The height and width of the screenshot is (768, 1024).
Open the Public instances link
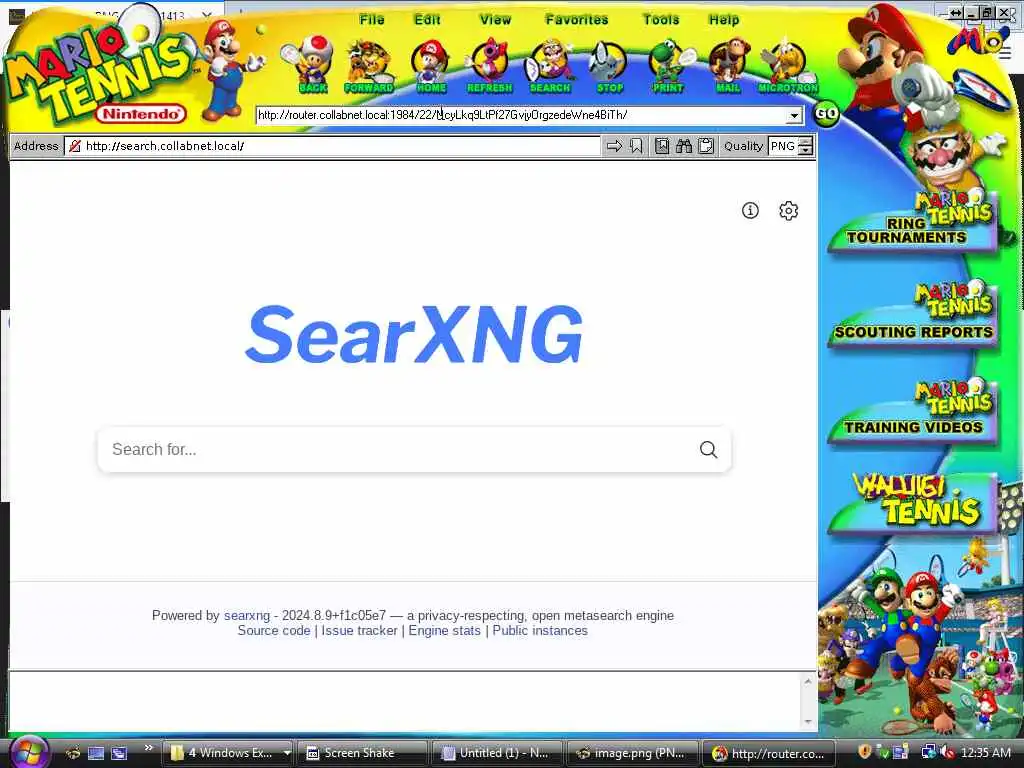coord(540,631)
